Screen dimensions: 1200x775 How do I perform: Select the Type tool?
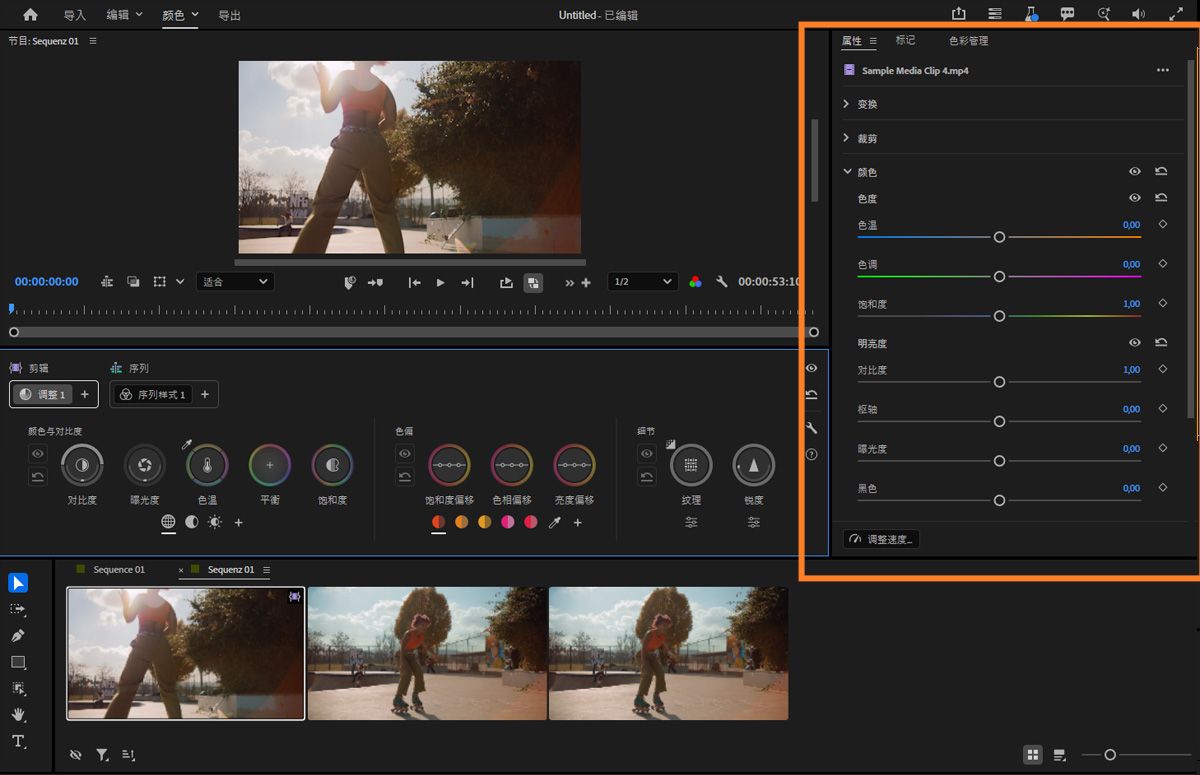point(18,741)
